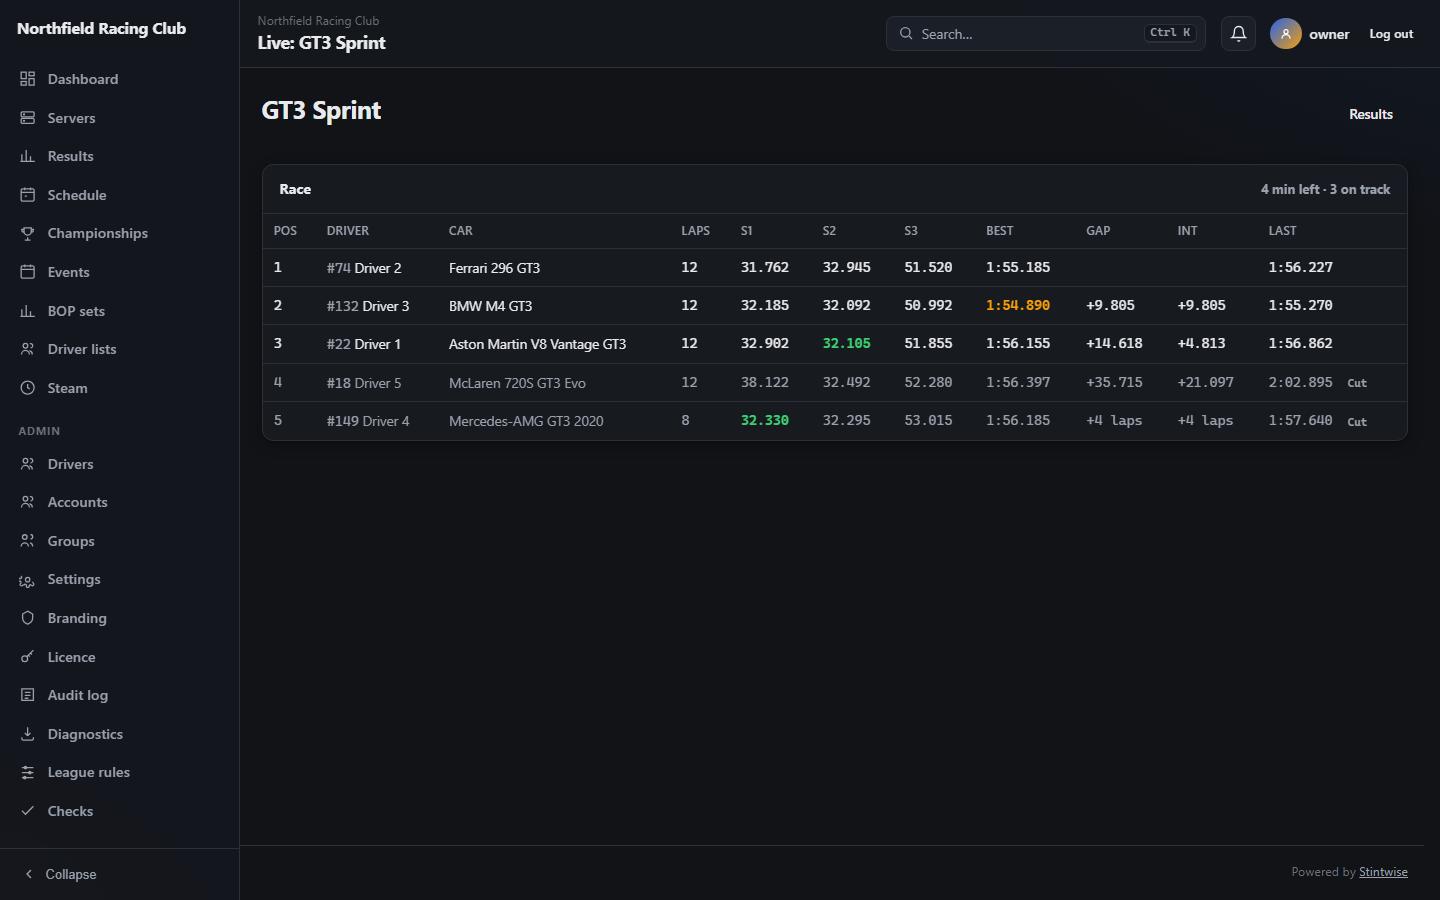Image resolution: width=1440 pixels, height=900 pixels.
Task: Click the Steam clock icon
Action: pyautogui.click(x=28, y=388)
